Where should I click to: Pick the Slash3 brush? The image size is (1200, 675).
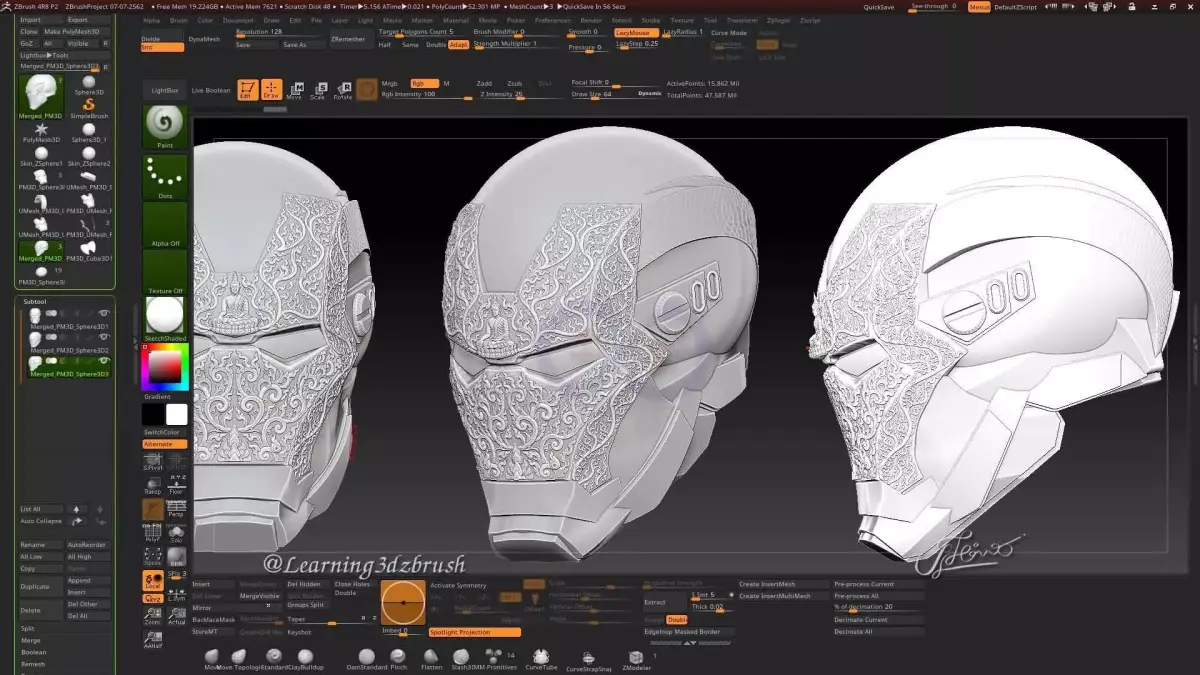(461, 659)
